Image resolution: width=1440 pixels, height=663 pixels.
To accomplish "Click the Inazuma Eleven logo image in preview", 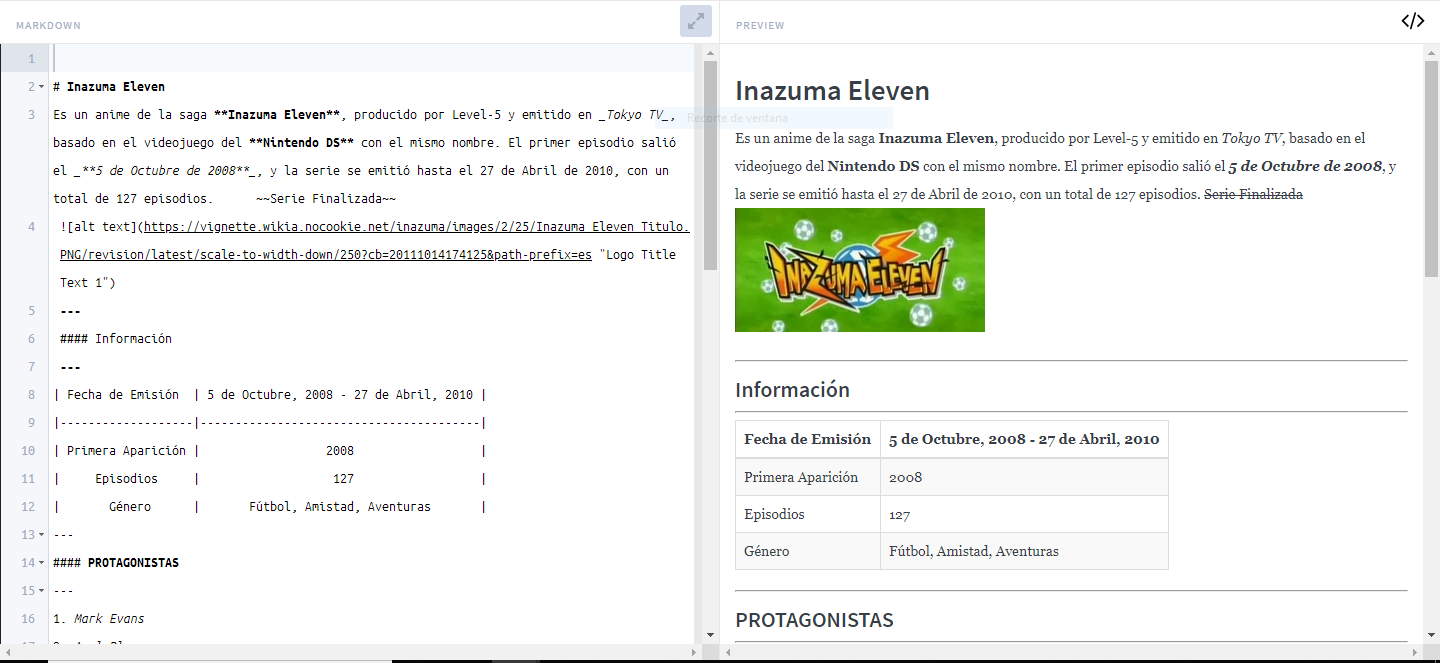I will (860, 270).
